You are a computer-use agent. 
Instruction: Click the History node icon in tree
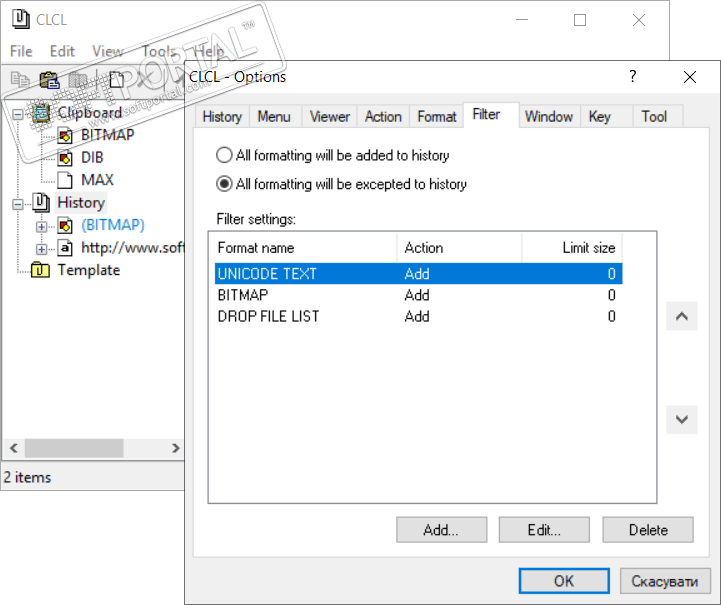point(41,203)
